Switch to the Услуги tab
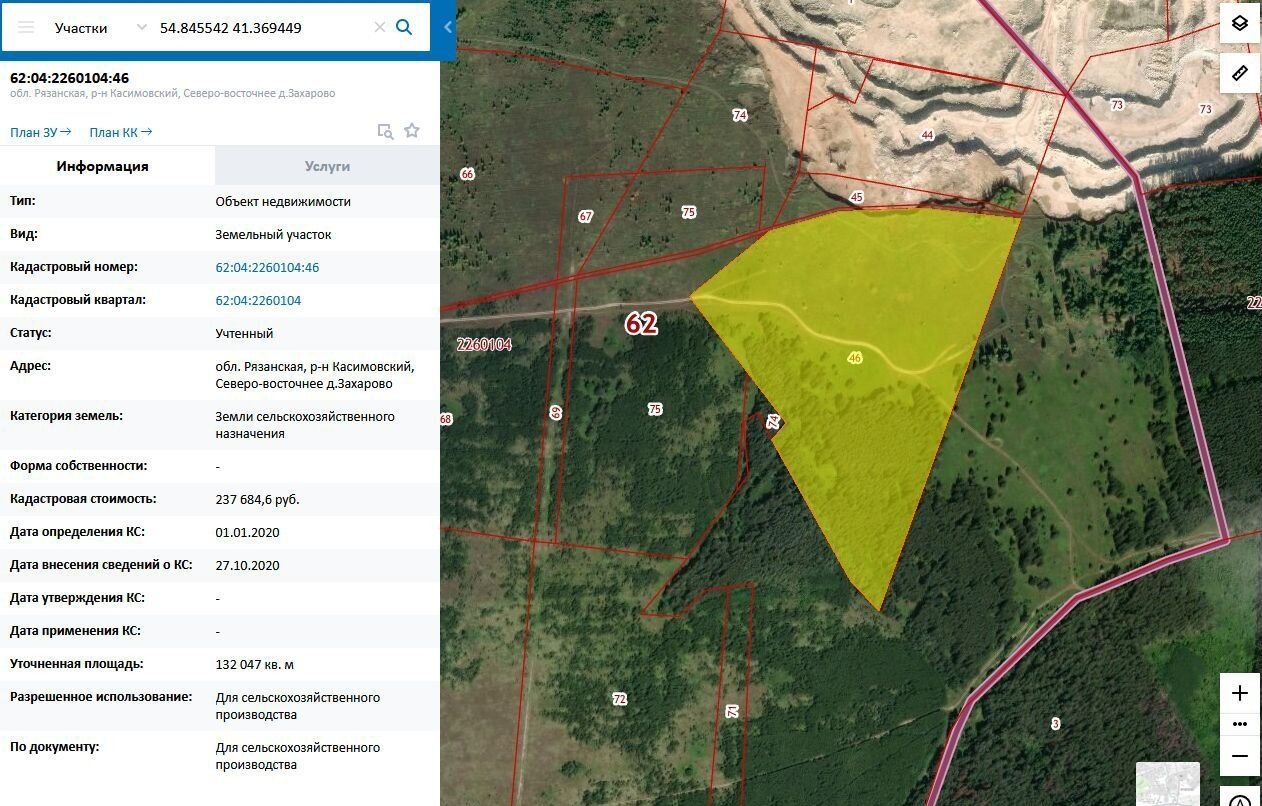Viewport: 1262px width, 806px height. pyautogui.click(x=327, y=166)
